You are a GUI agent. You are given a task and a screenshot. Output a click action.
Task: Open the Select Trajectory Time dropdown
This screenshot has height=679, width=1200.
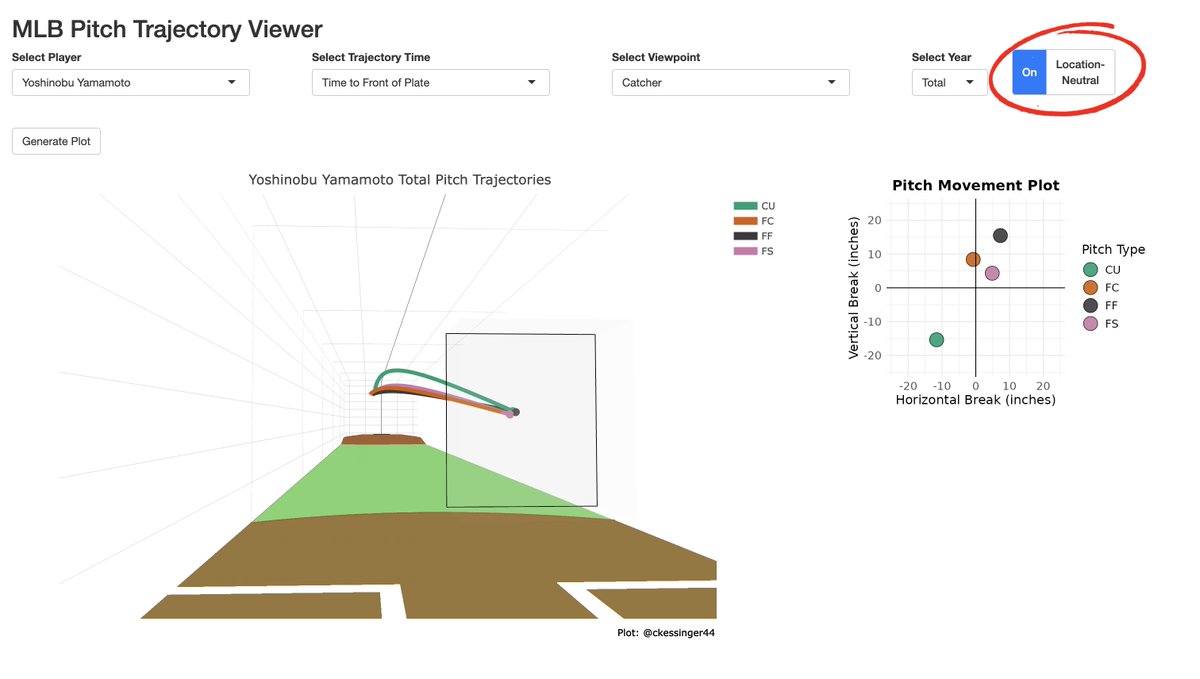[x=431, y=82]
